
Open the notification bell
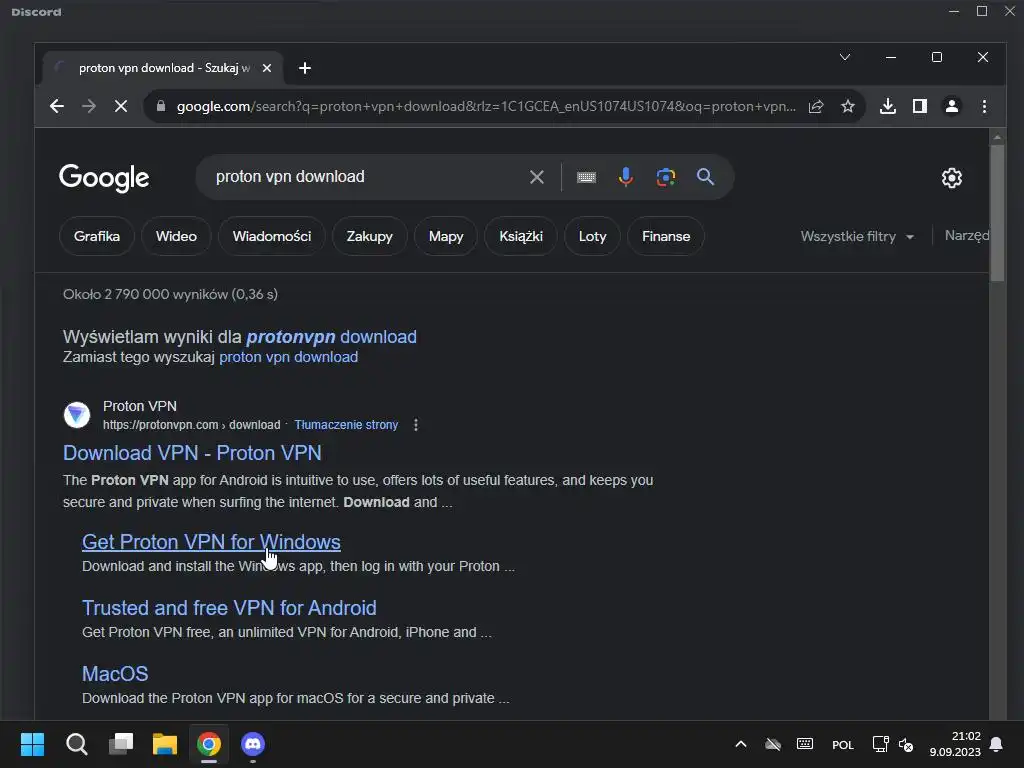click(x=996, y=744)
